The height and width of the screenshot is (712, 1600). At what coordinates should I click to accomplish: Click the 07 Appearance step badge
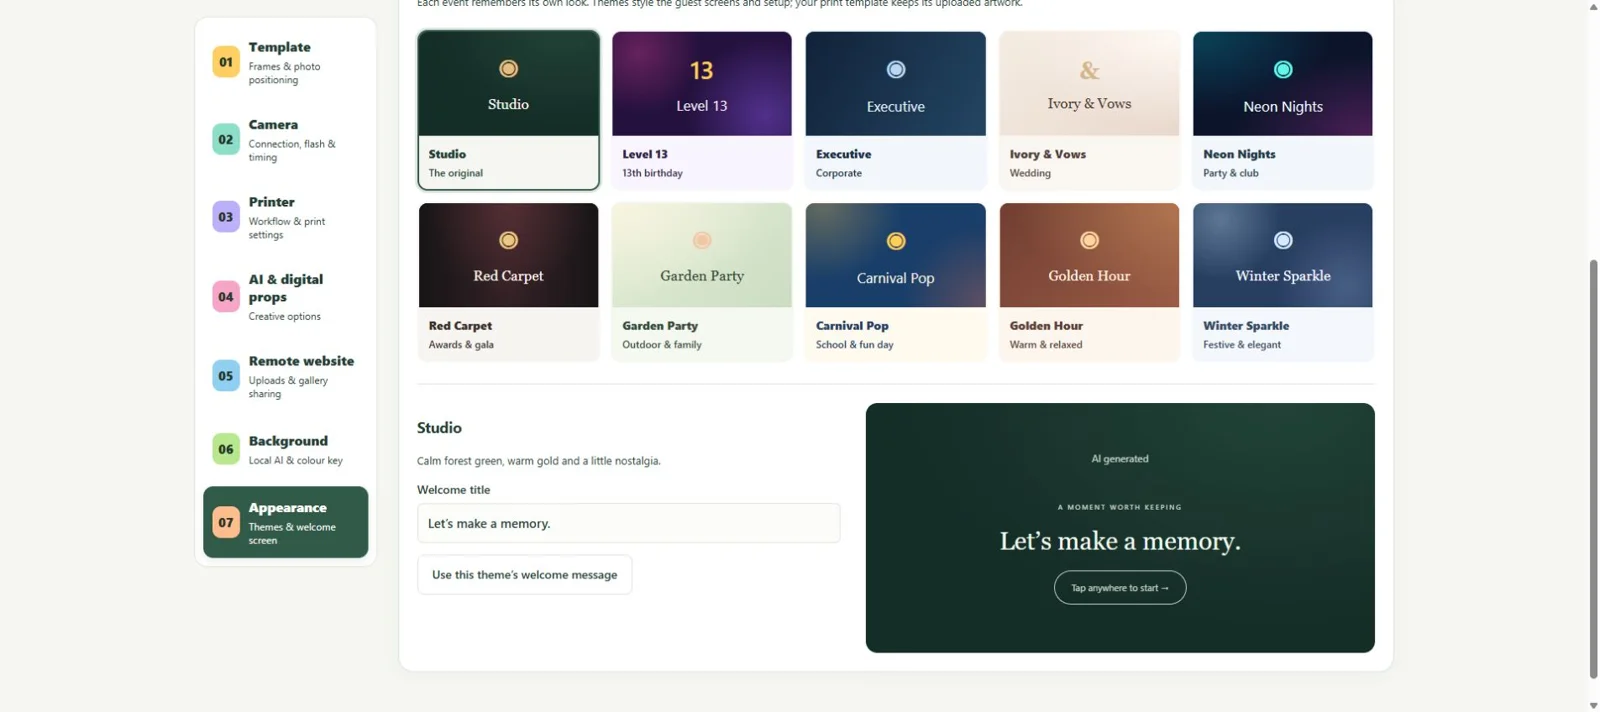click(226, 522)
